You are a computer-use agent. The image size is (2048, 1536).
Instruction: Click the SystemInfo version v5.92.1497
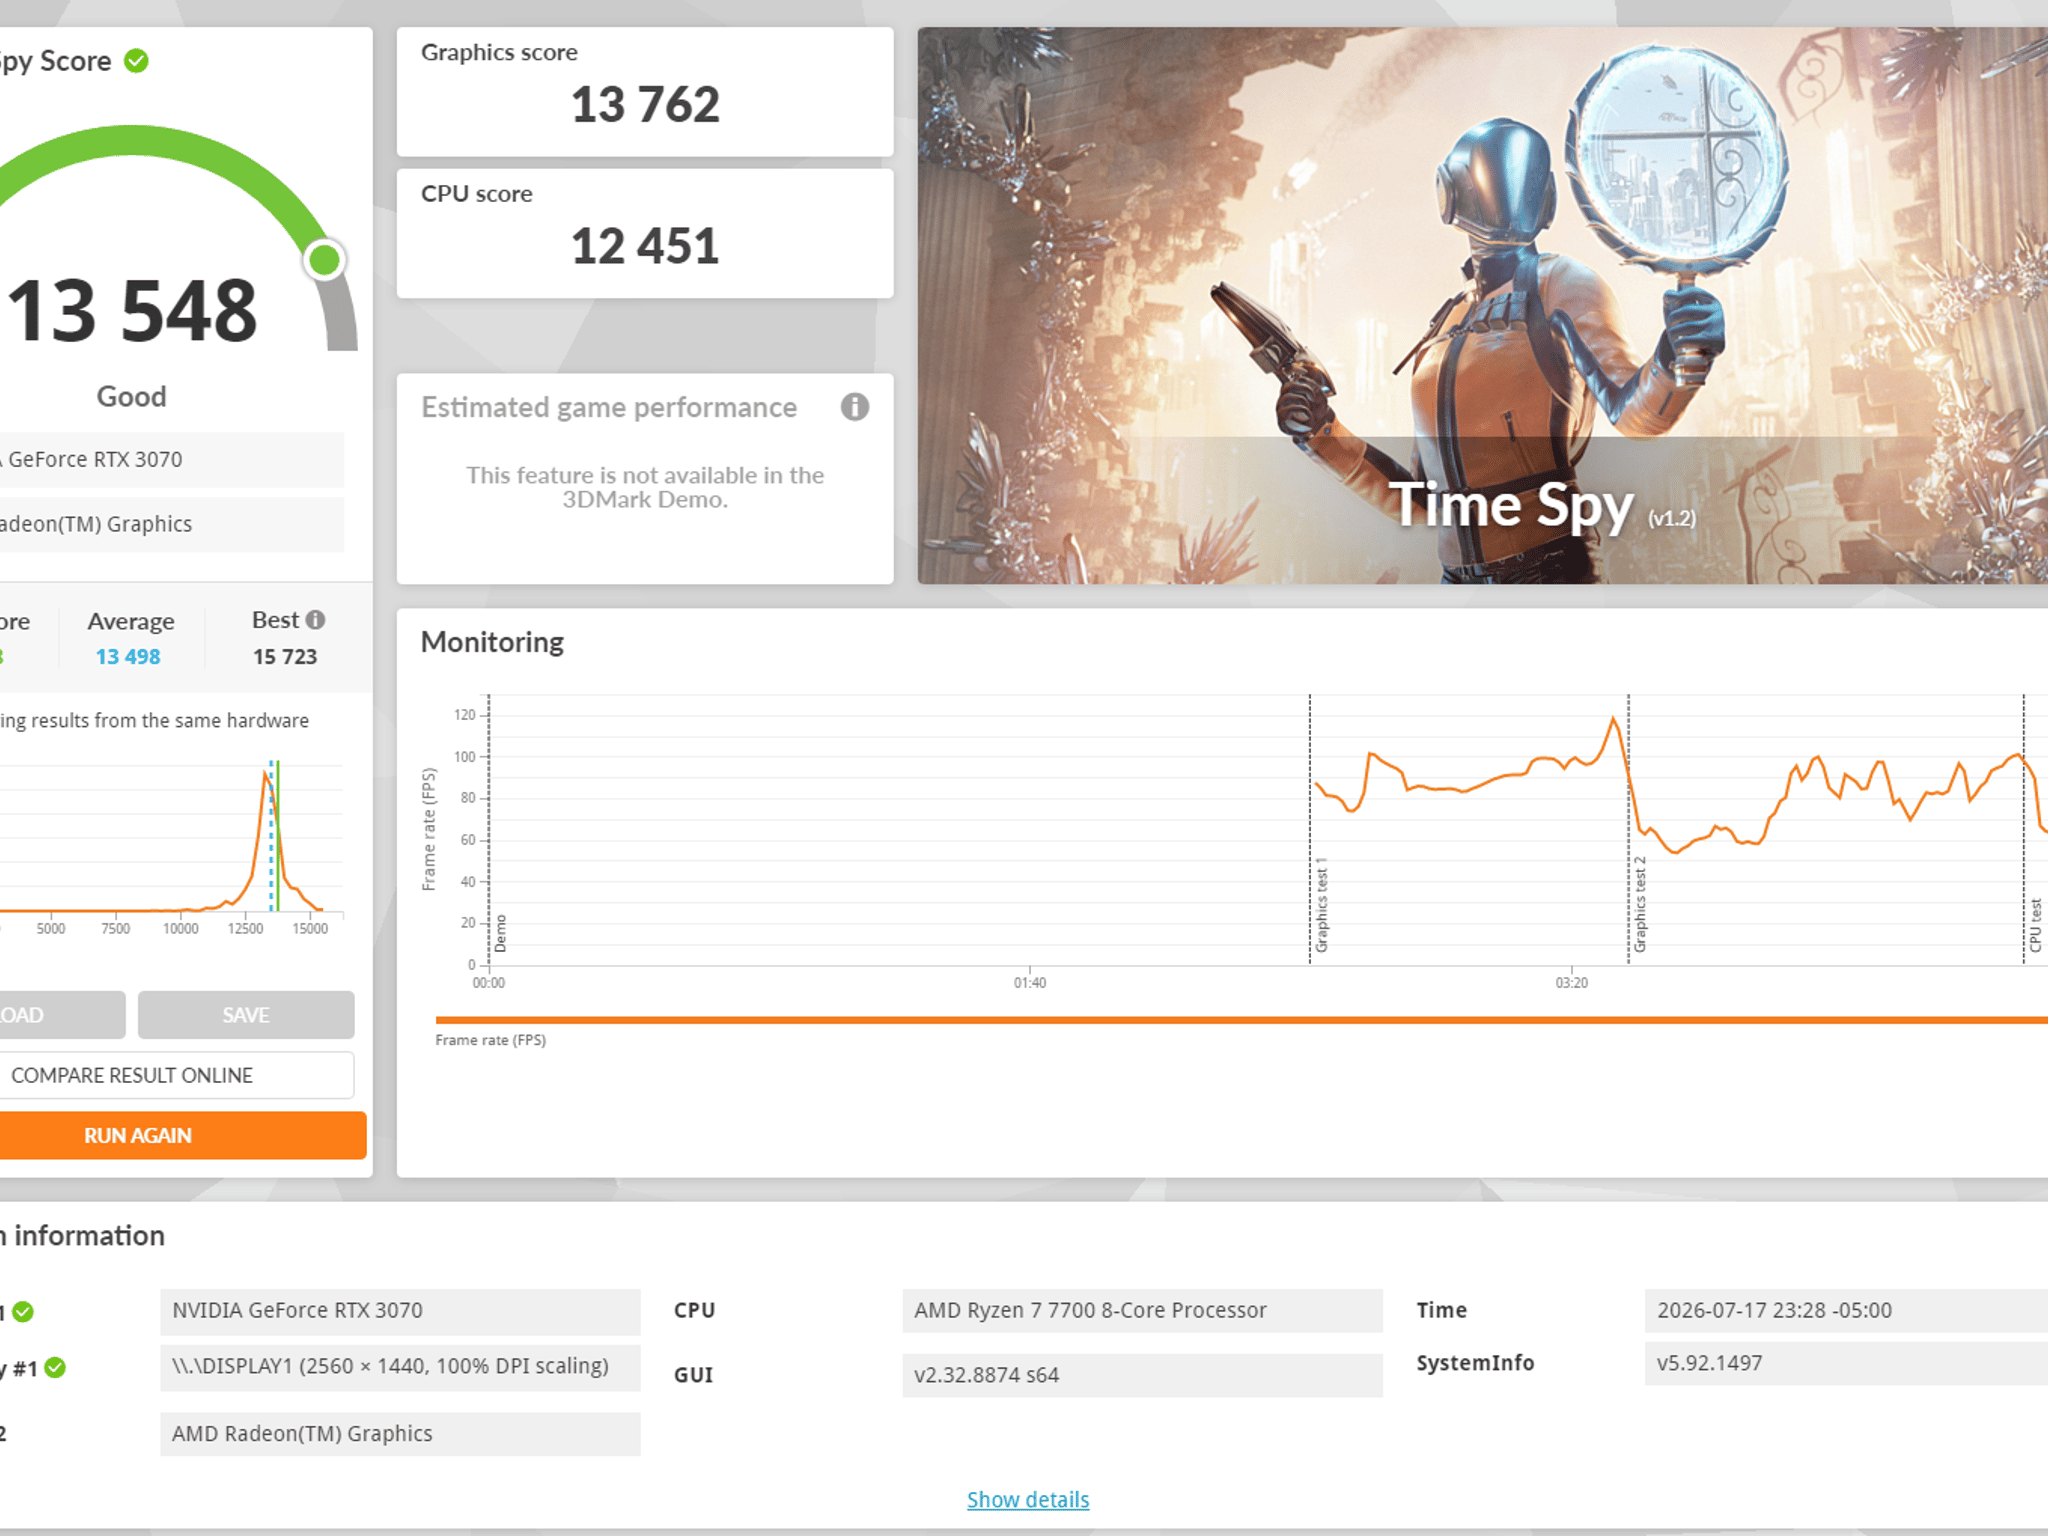coord(1846,1363)
